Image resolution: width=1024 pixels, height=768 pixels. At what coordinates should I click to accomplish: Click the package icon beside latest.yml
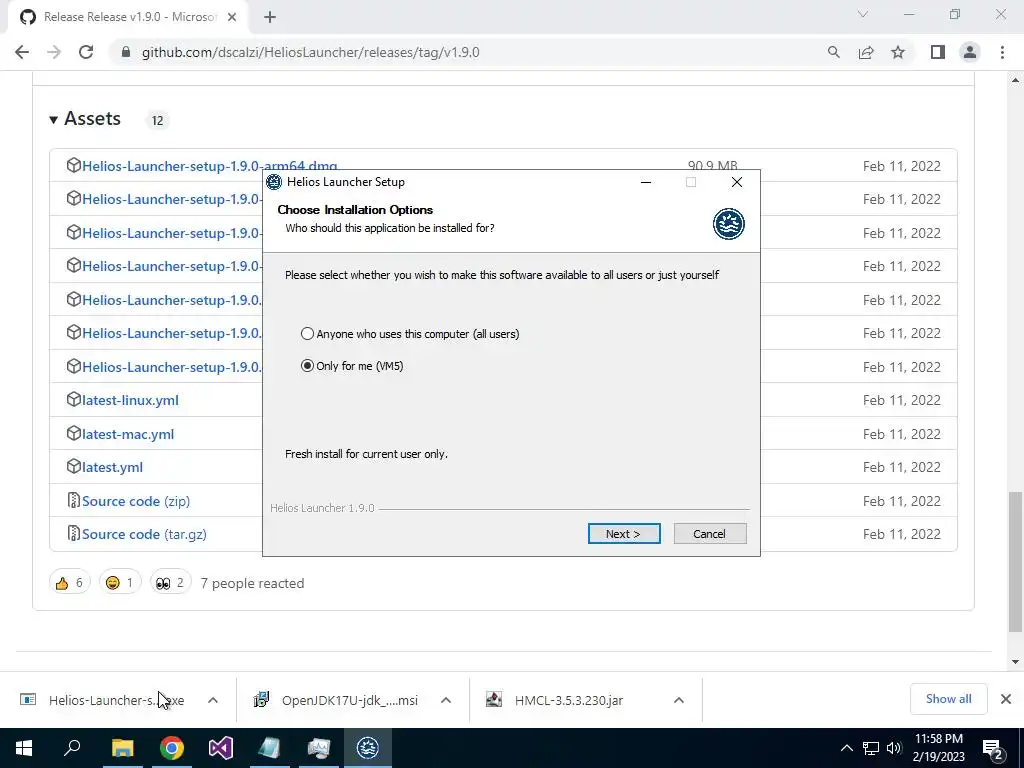coord(73,466)
